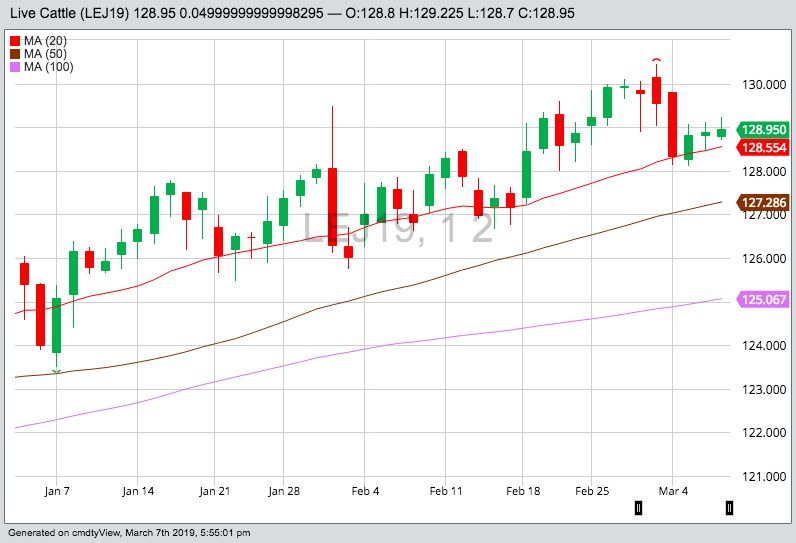Click the 130.000 price axis label
Image resolution: width=796 pixels, height=543 pixels.
tap(764, 85)
